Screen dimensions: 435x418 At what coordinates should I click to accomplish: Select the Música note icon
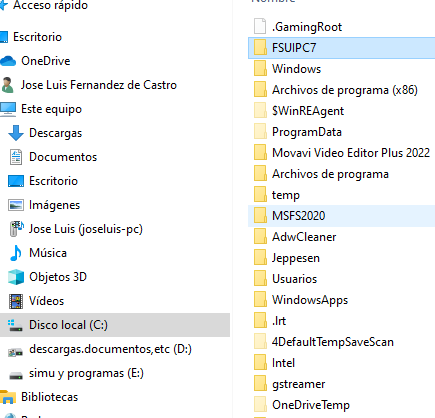click(16, 253)
